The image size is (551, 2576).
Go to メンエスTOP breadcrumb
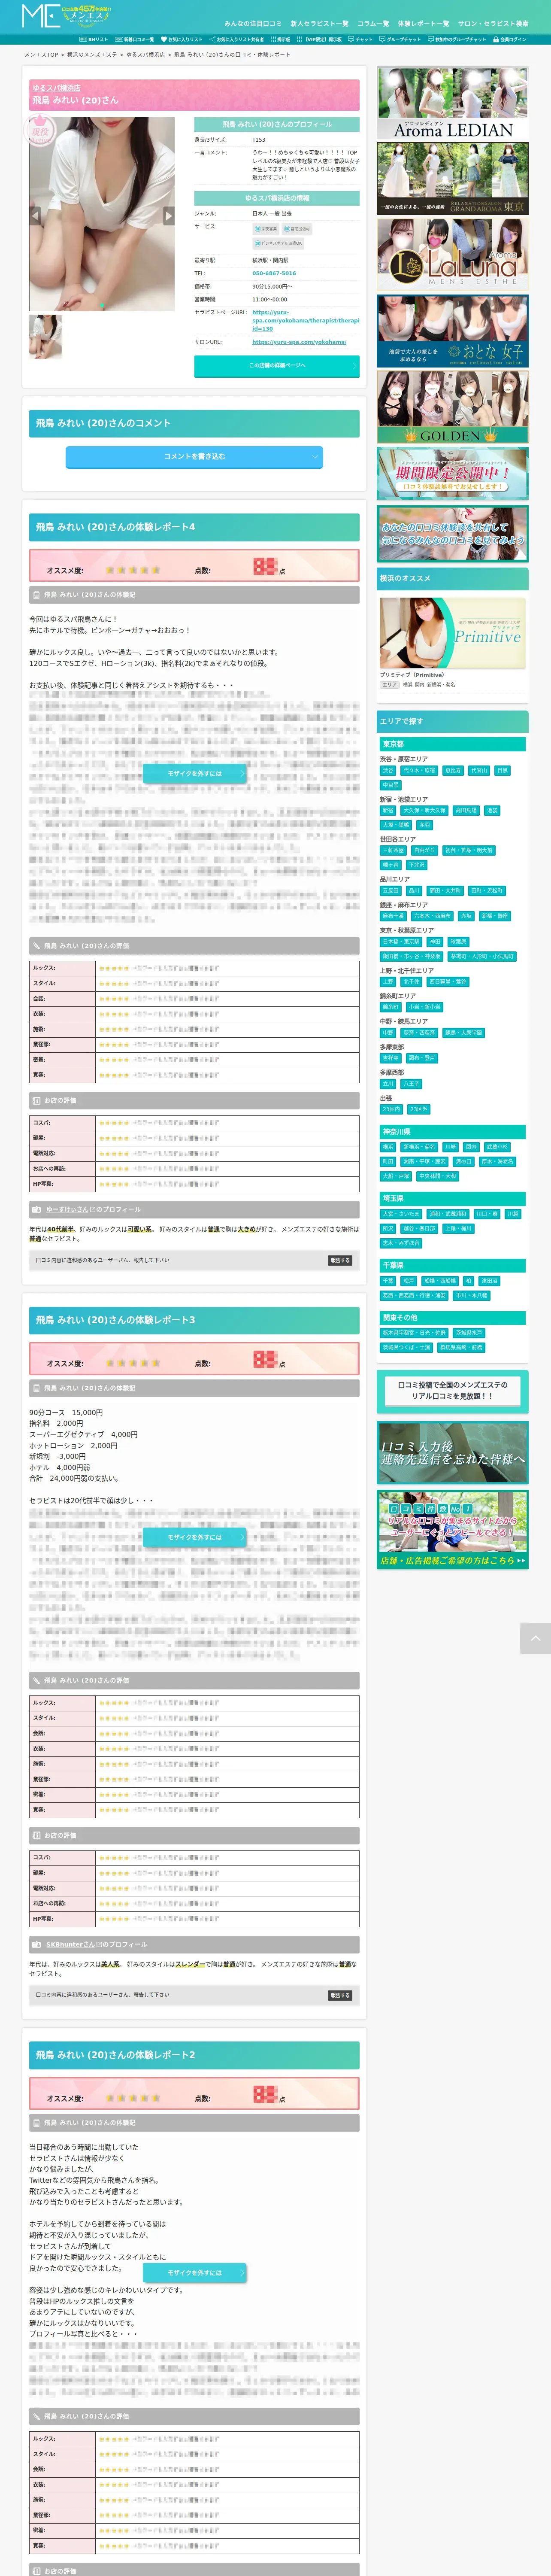click(41, 55)
